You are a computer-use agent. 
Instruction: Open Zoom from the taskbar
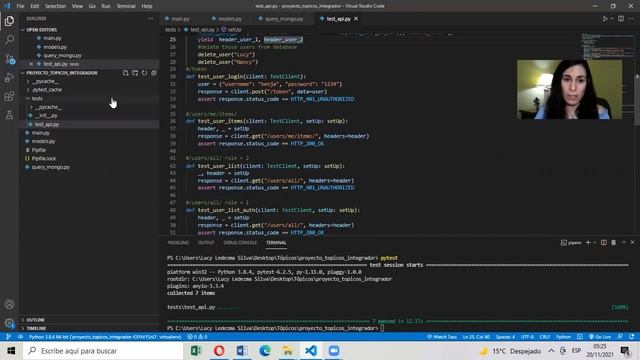(334, 351)
